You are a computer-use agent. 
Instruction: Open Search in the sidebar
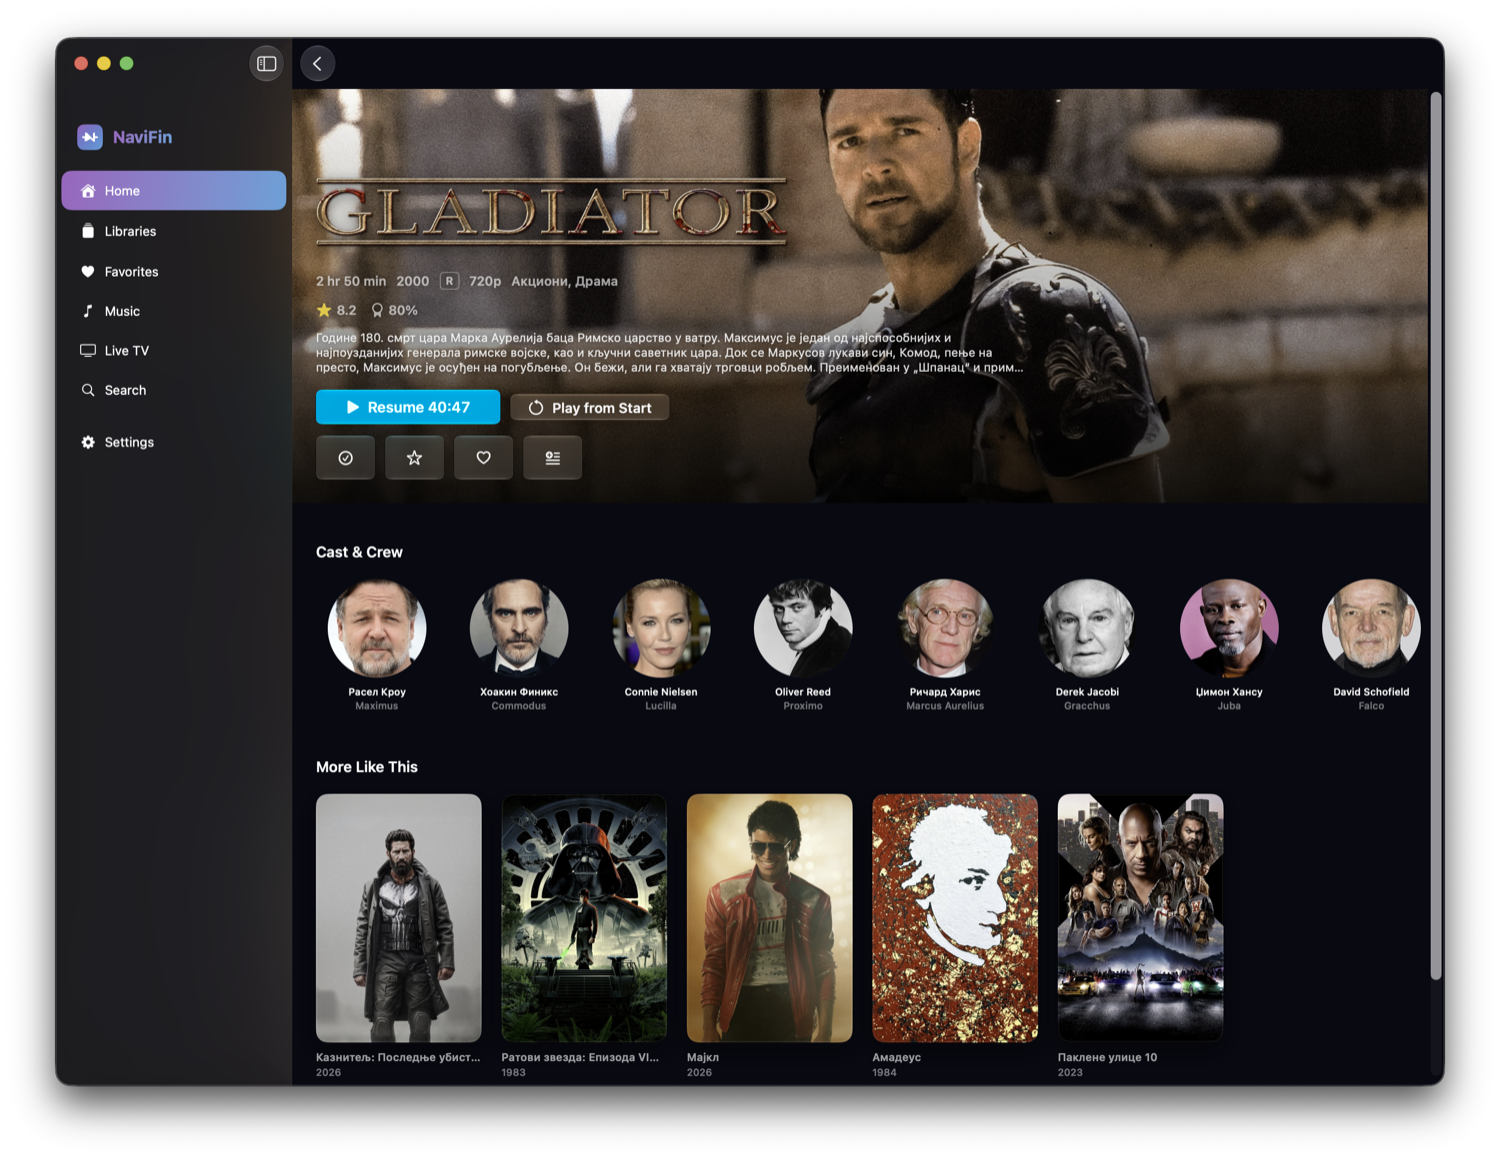(x=174, y=390)
